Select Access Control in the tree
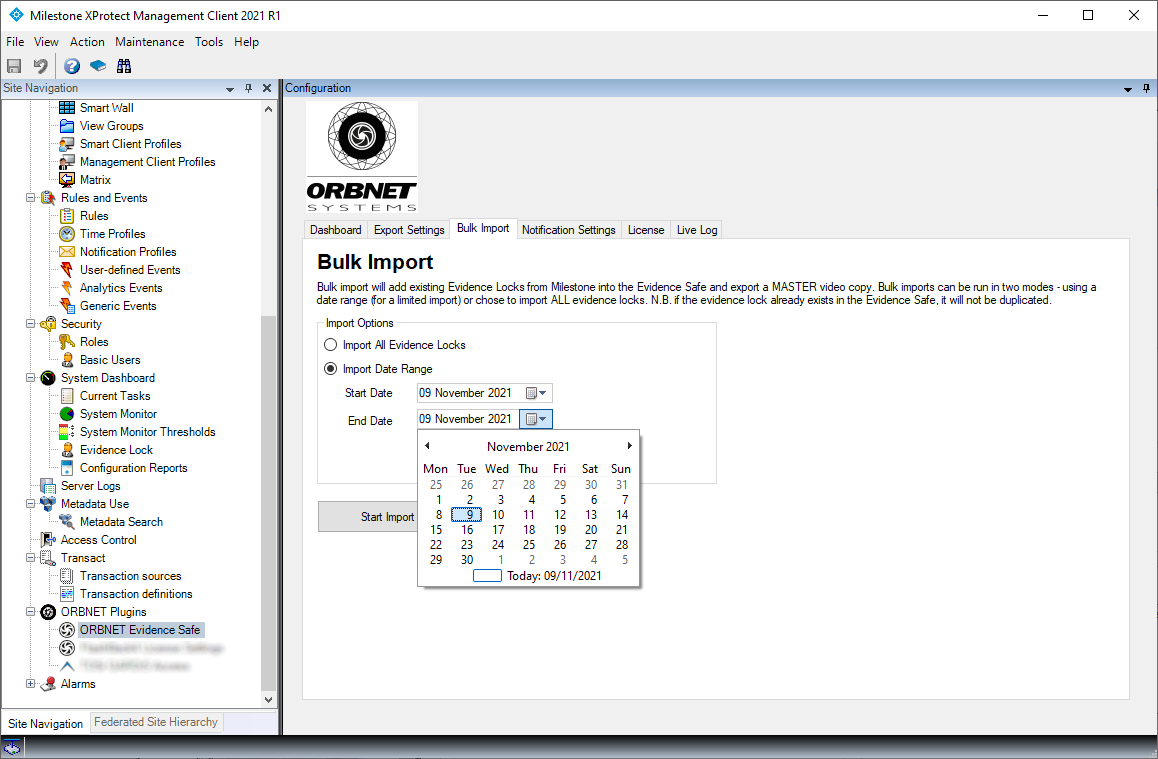 pos(99,540)
